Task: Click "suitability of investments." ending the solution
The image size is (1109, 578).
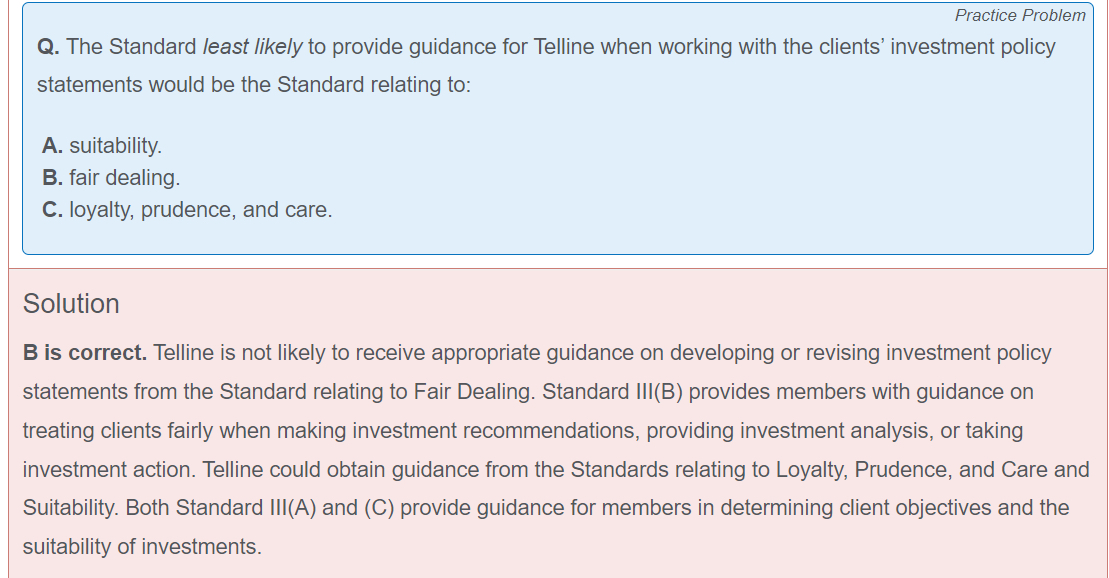Action: tap(141, 547)
